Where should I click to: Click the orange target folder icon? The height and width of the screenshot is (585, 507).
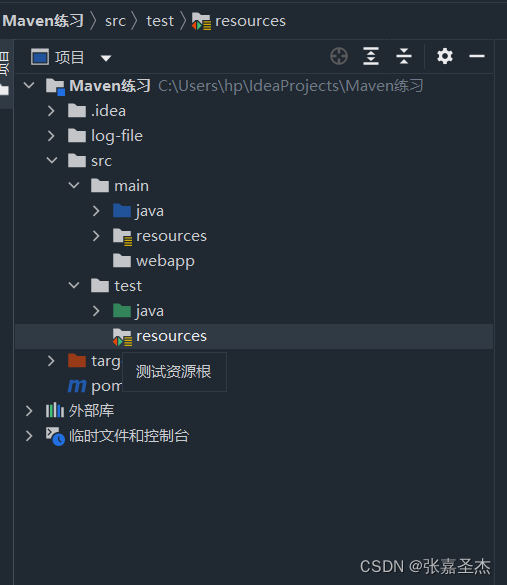pyautogui.click(x=77, y=361)
